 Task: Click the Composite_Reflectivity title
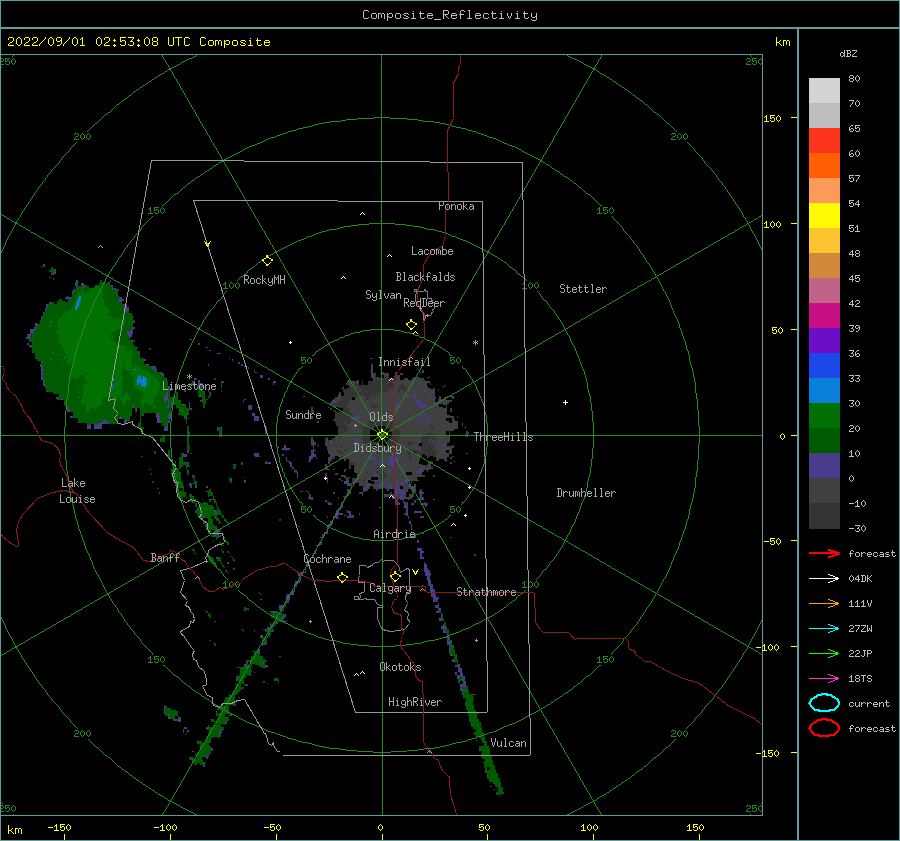tap(449, 15)
